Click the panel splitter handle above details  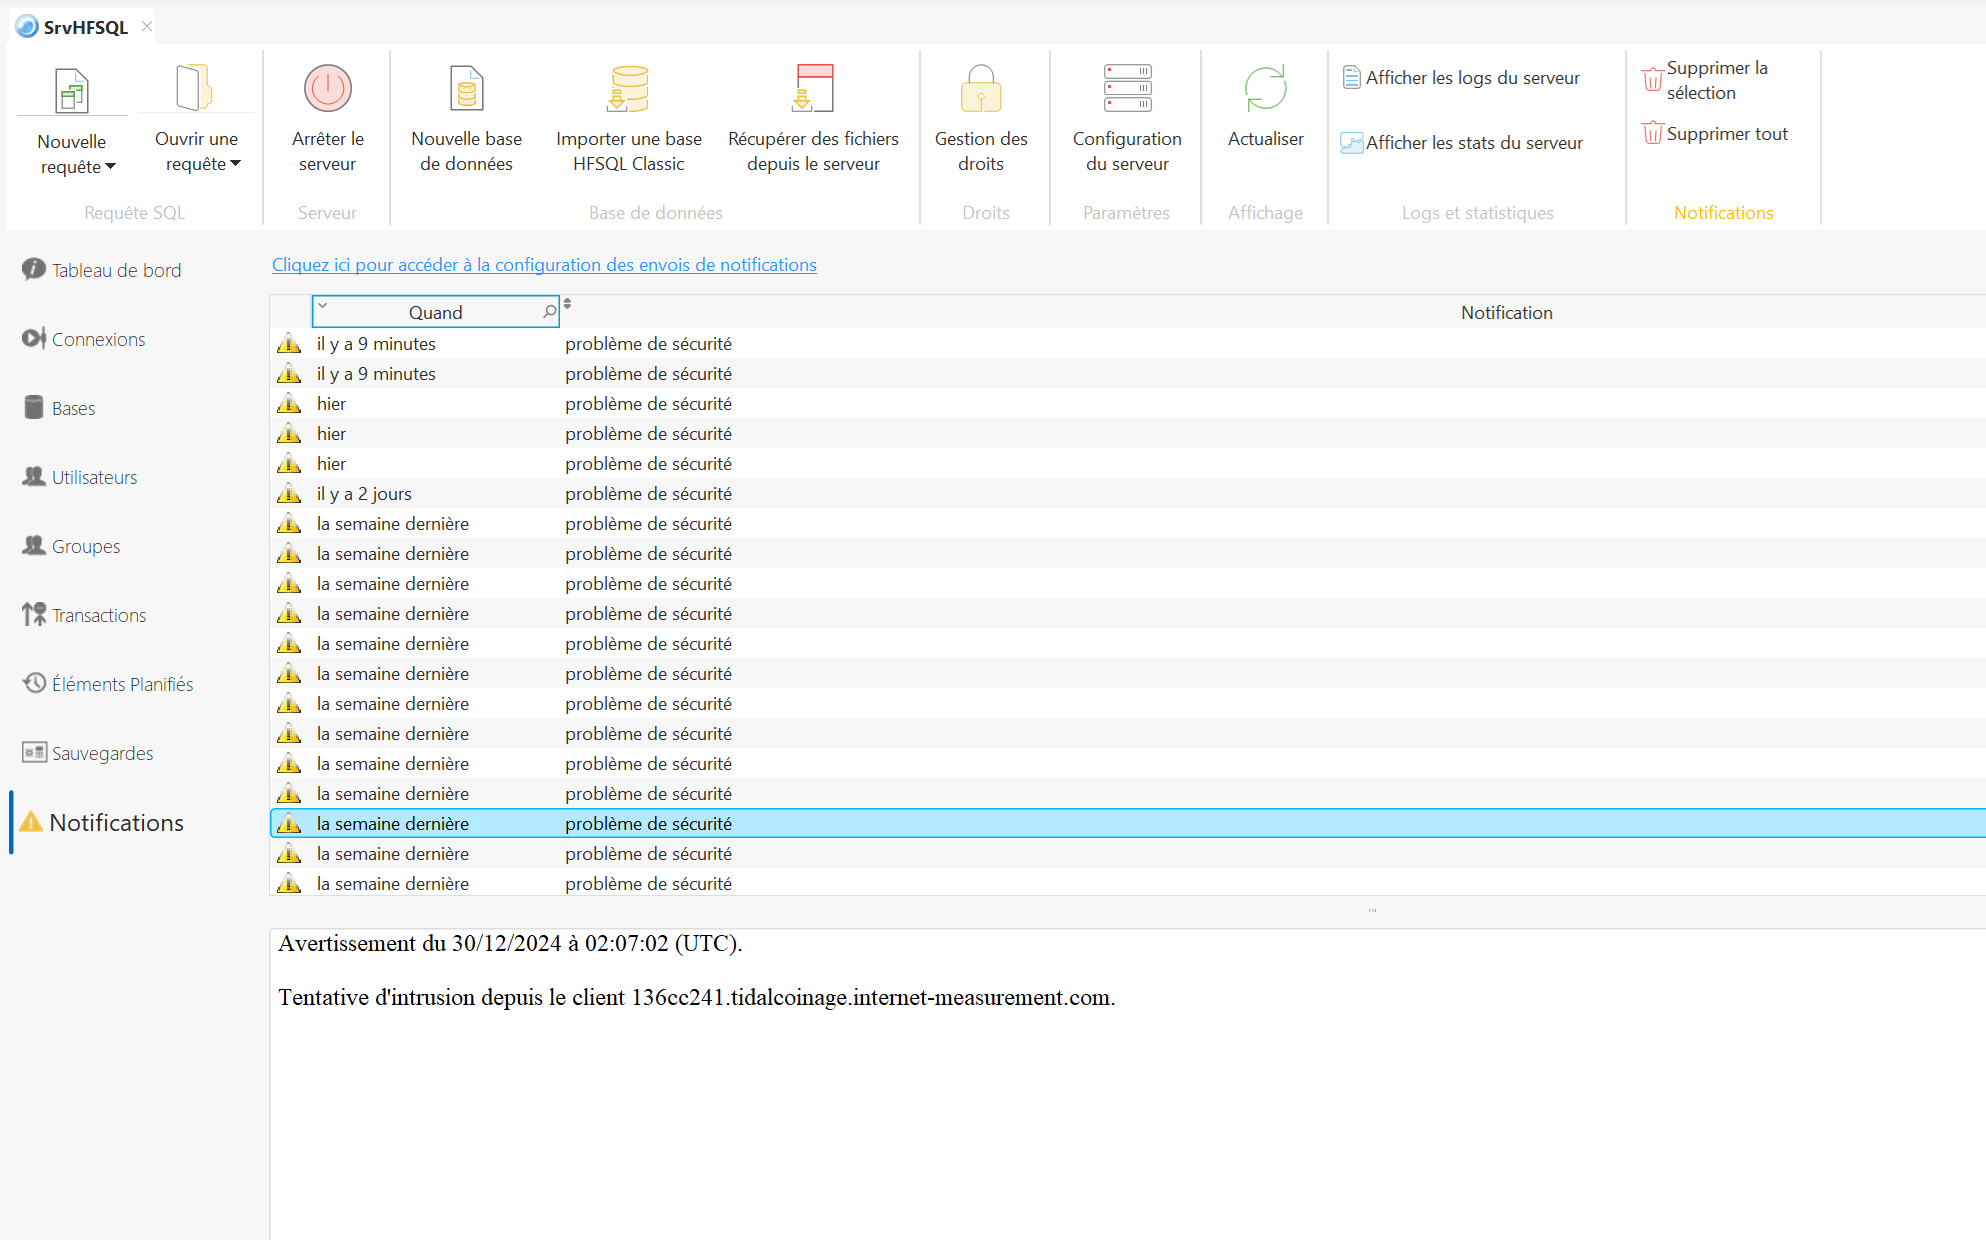coord(1372,911)
